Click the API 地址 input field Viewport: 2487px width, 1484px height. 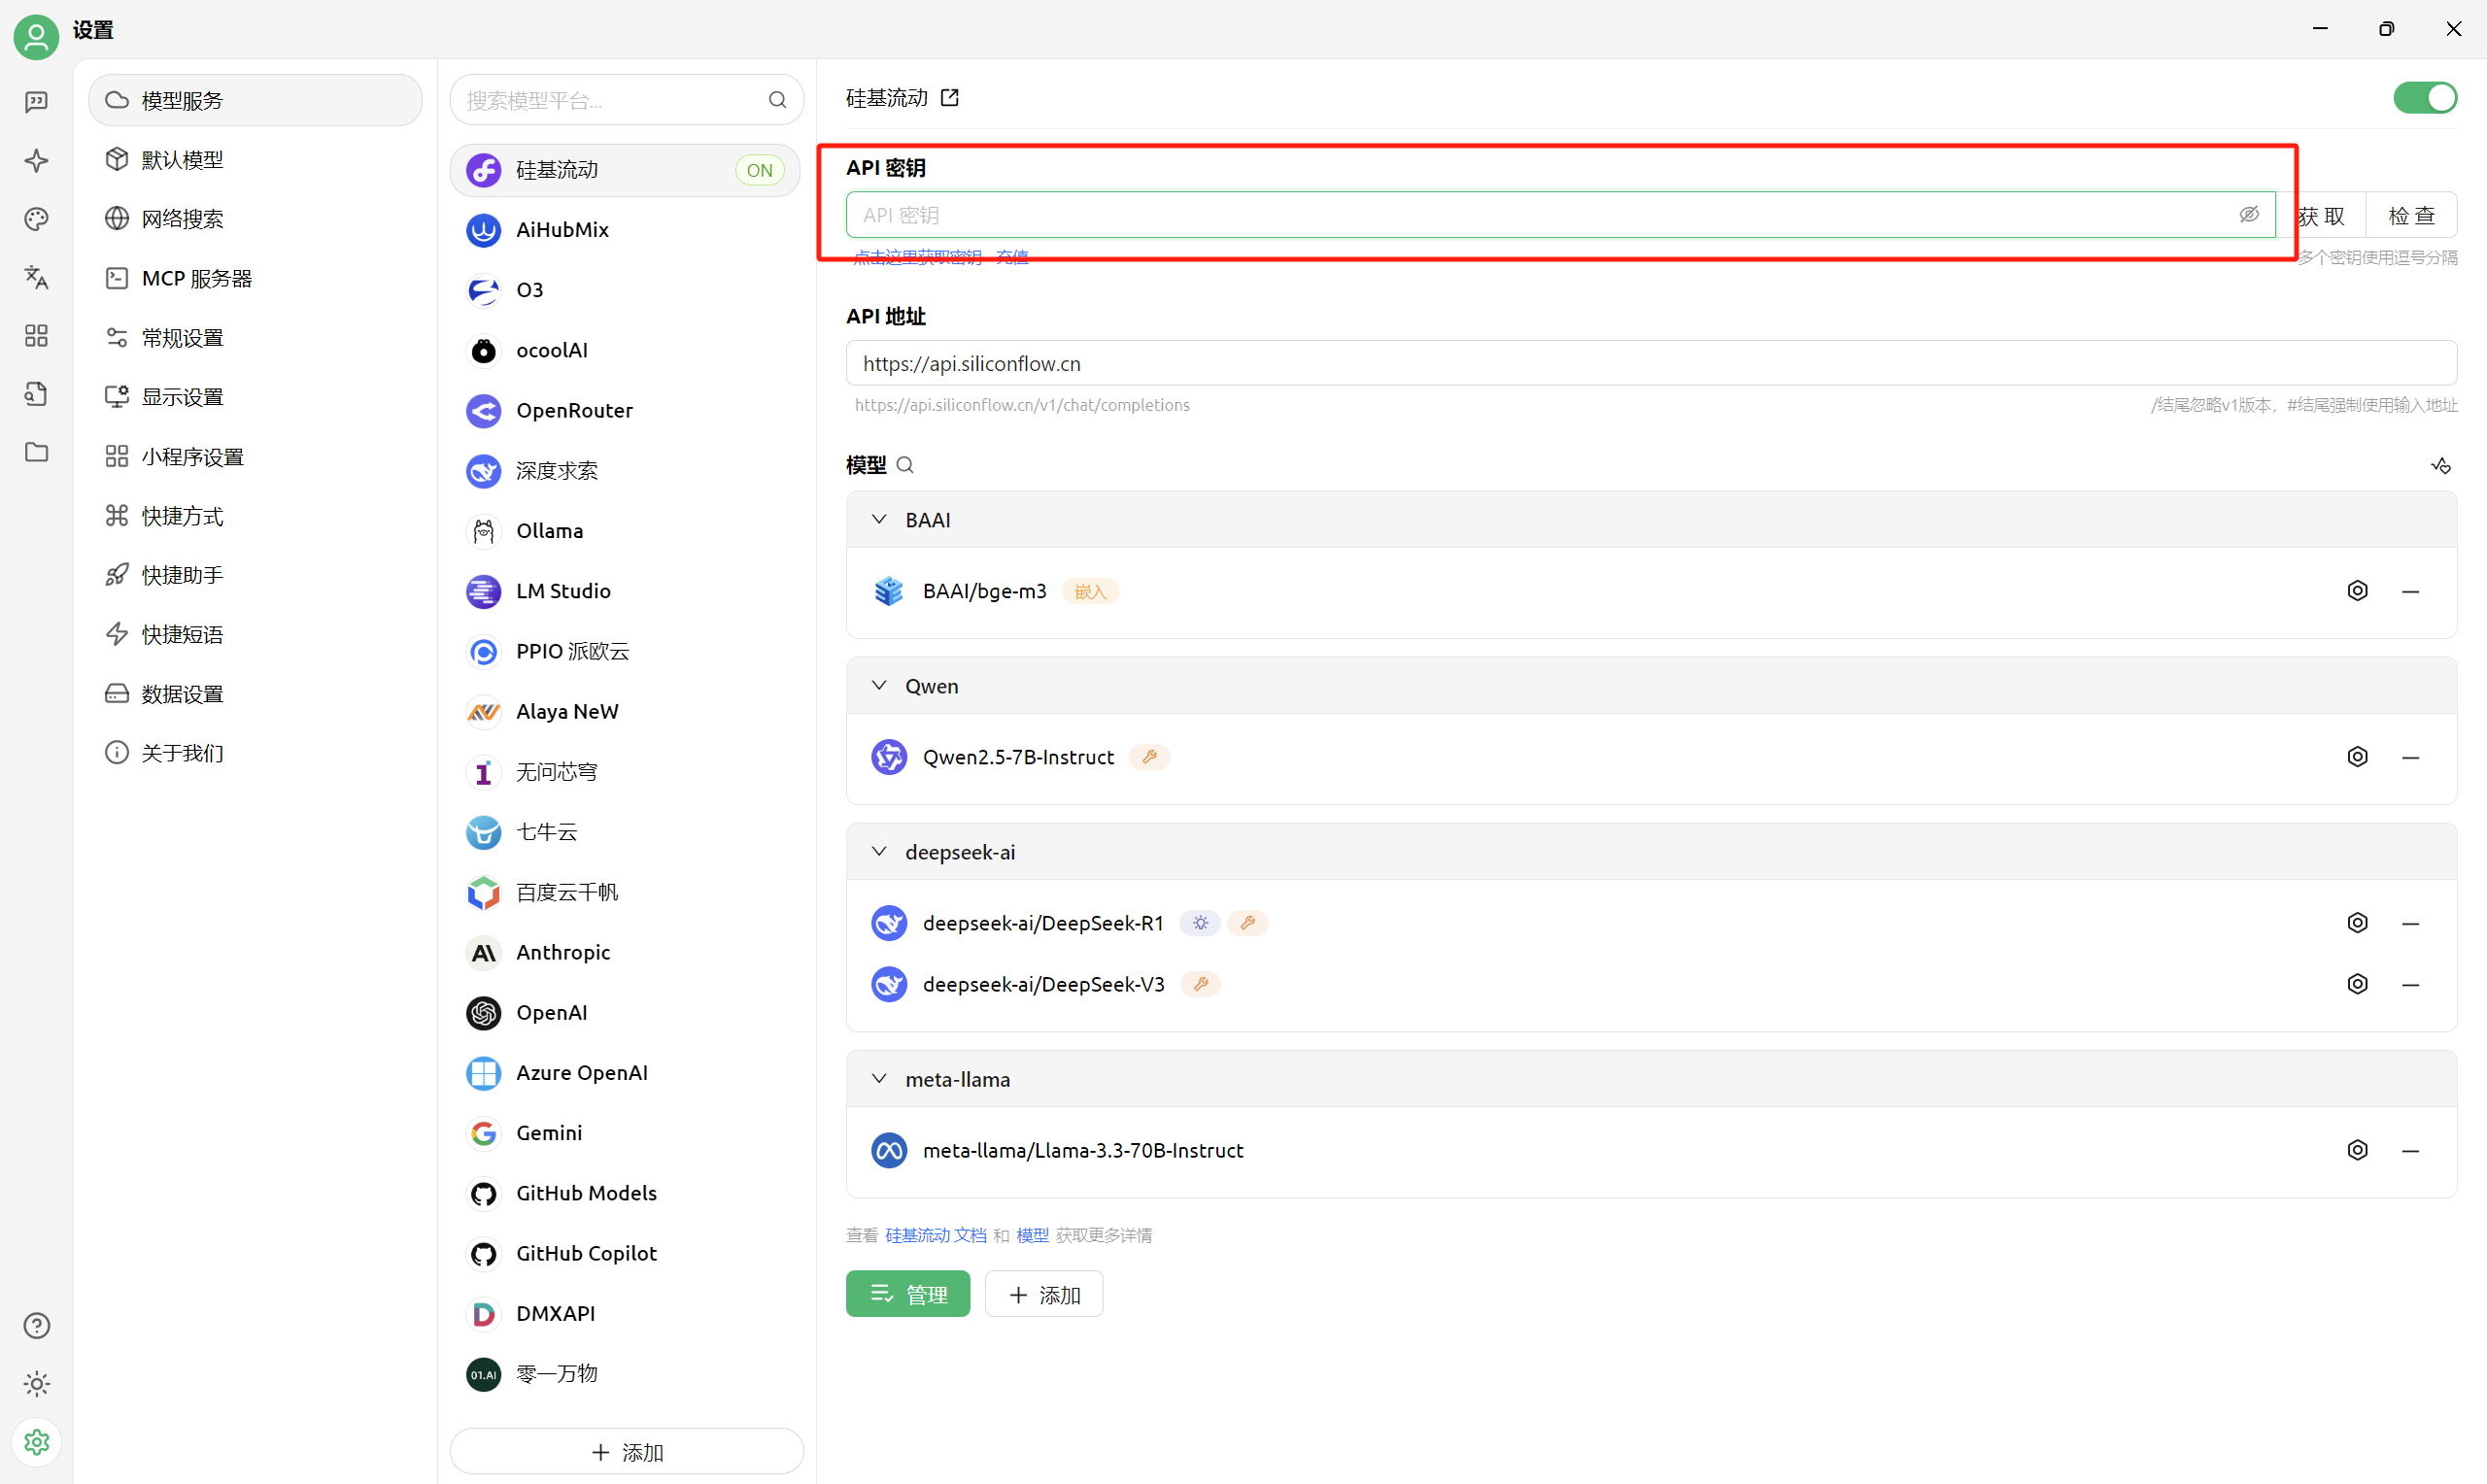coord(1650,364)
